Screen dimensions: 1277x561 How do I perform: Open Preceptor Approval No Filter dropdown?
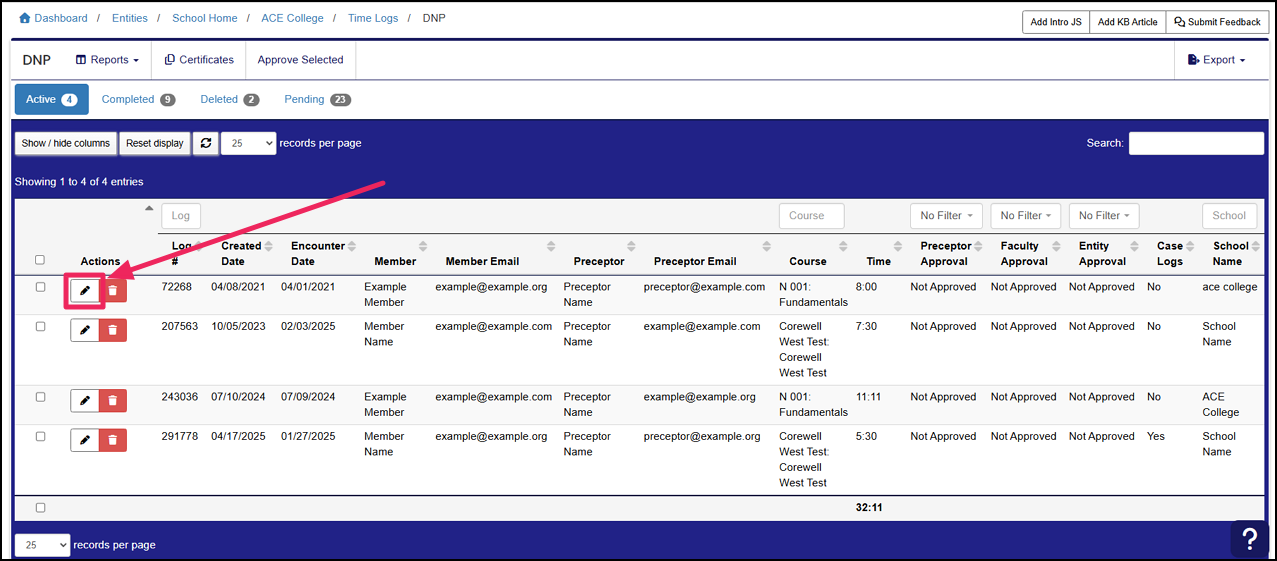click(946, 215)
